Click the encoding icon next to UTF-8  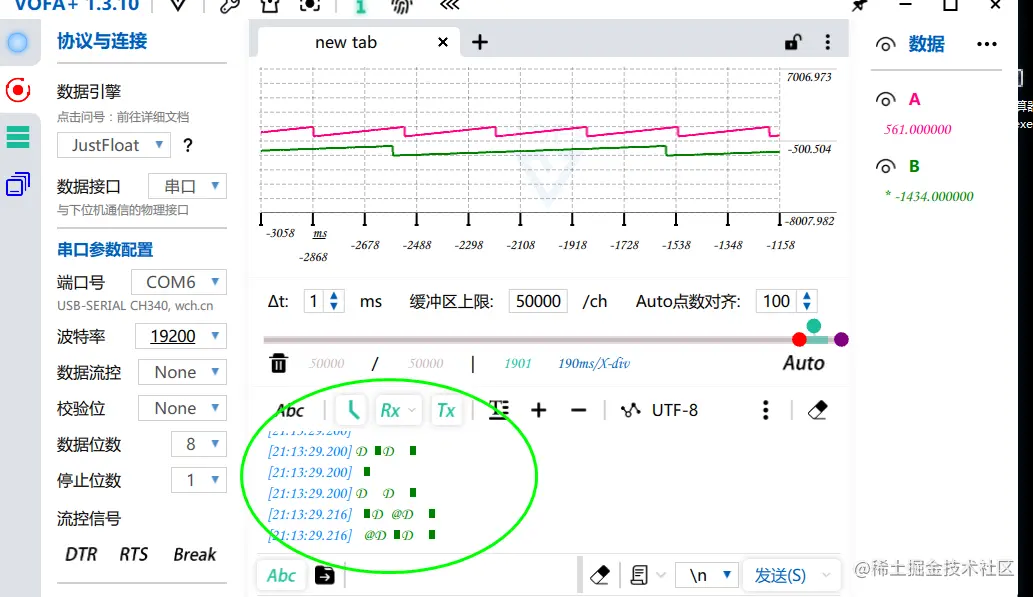click(x=630, y=410)
